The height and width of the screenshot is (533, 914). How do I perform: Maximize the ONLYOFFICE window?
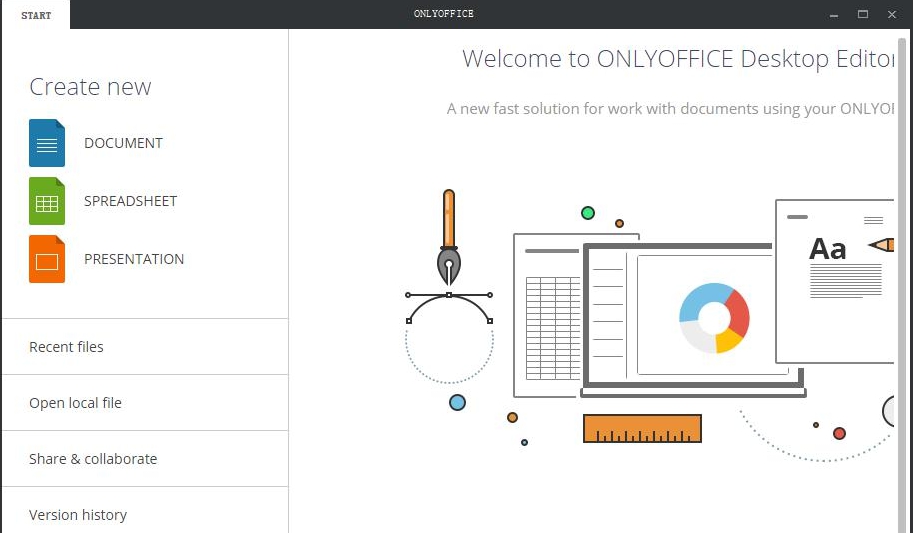click(863, 14)
